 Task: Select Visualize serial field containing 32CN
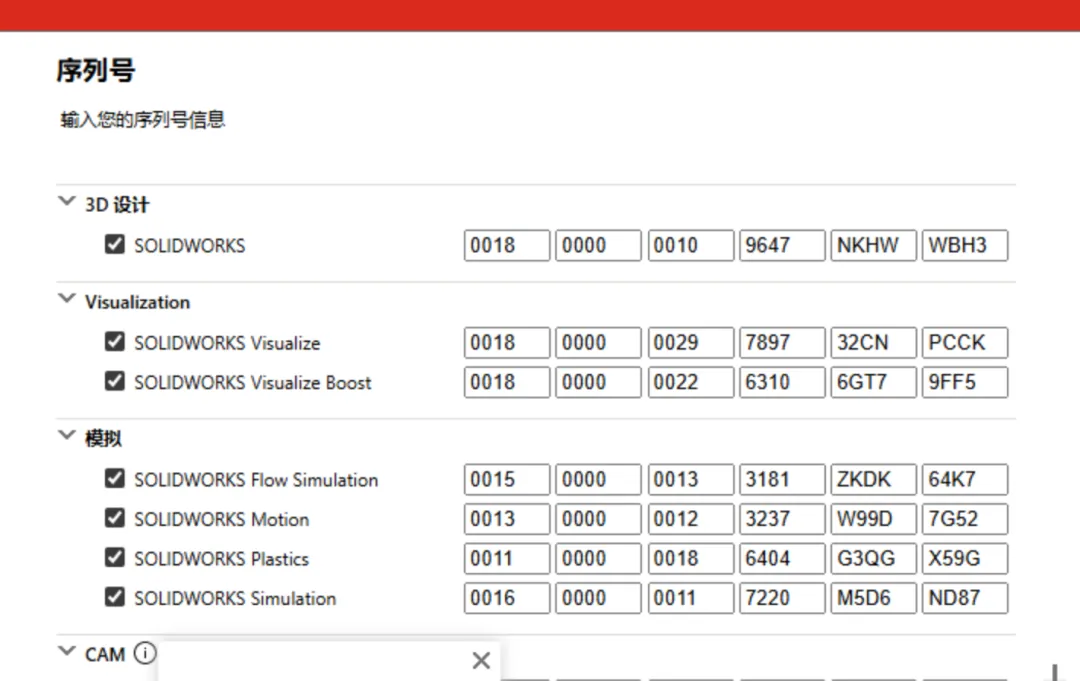pyautogui.click(x=873, y=342)
